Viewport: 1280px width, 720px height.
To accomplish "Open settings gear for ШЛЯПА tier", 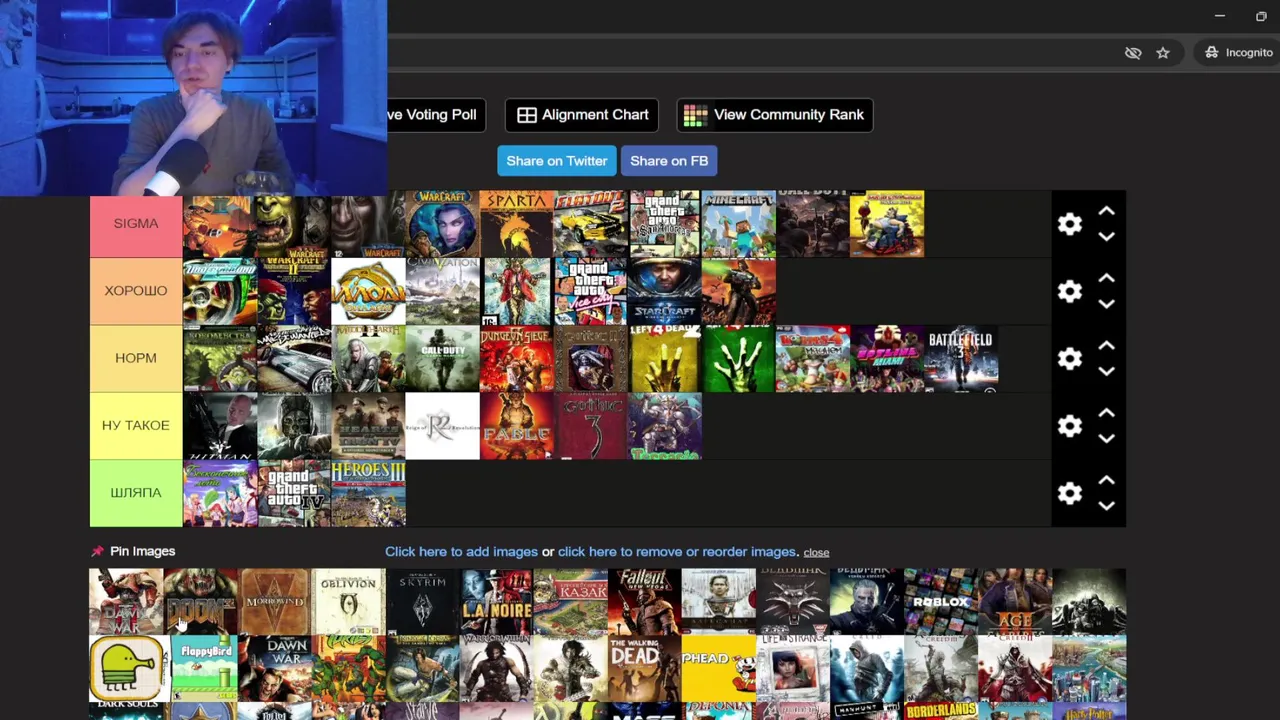I will [x=1070, y=493].
